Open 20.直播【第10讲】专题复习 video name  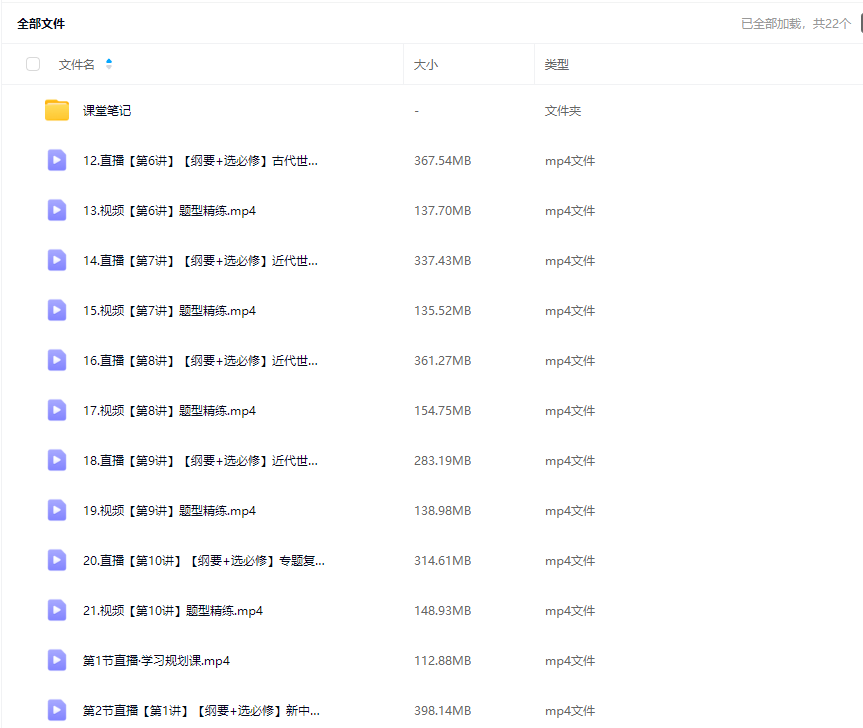point(203,561)
